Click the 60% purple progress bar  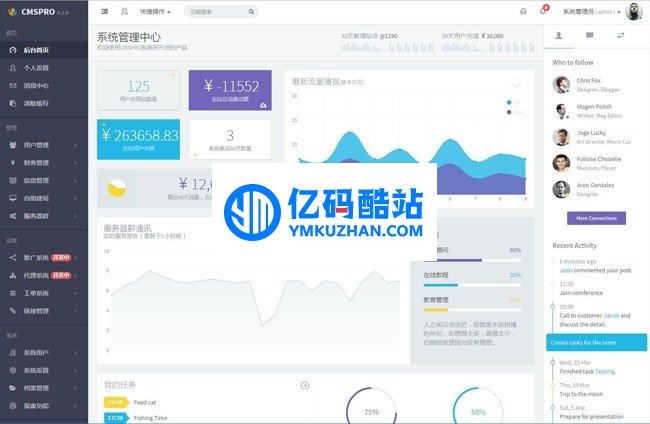[472, 260]
